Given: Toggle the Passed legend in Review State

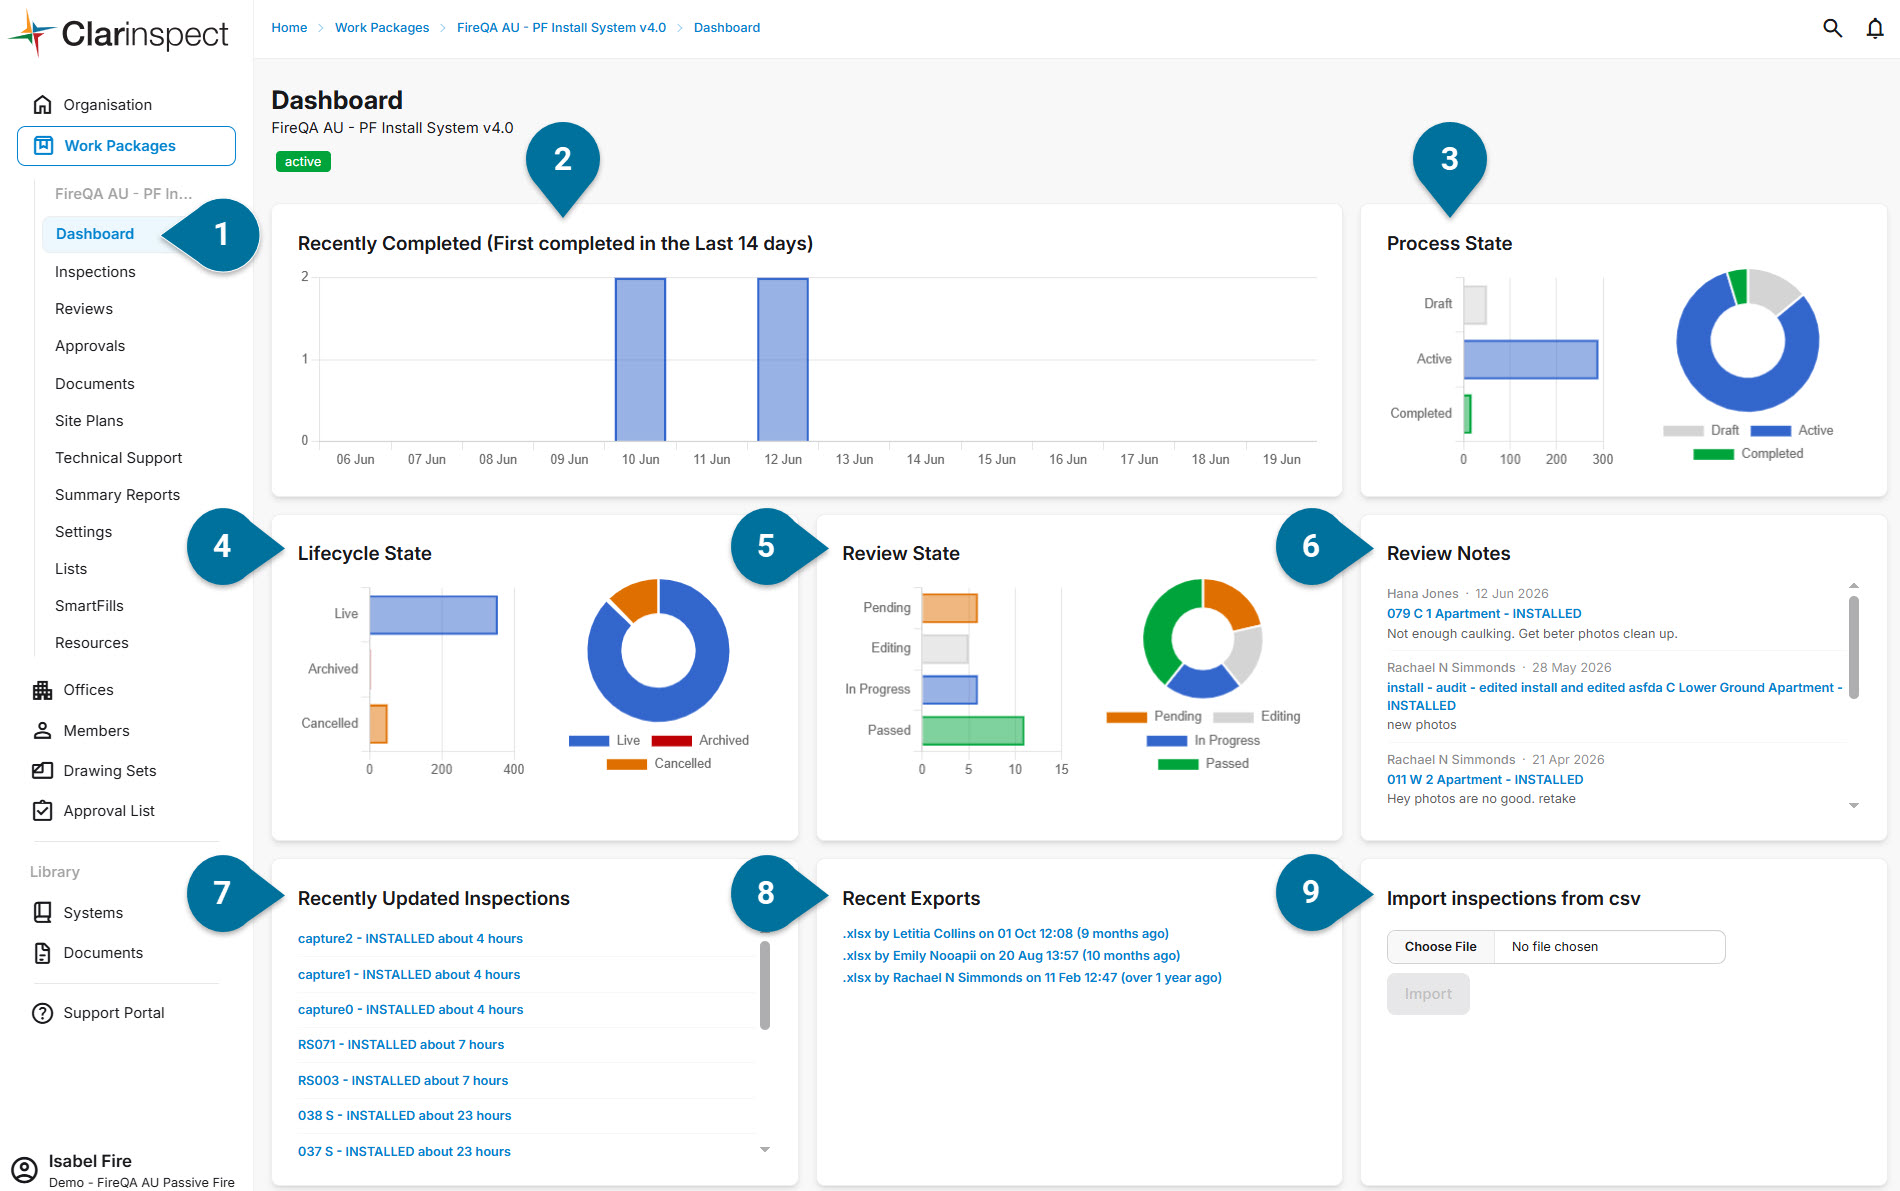Looking at the screenshot, I should click(1203, 764).
